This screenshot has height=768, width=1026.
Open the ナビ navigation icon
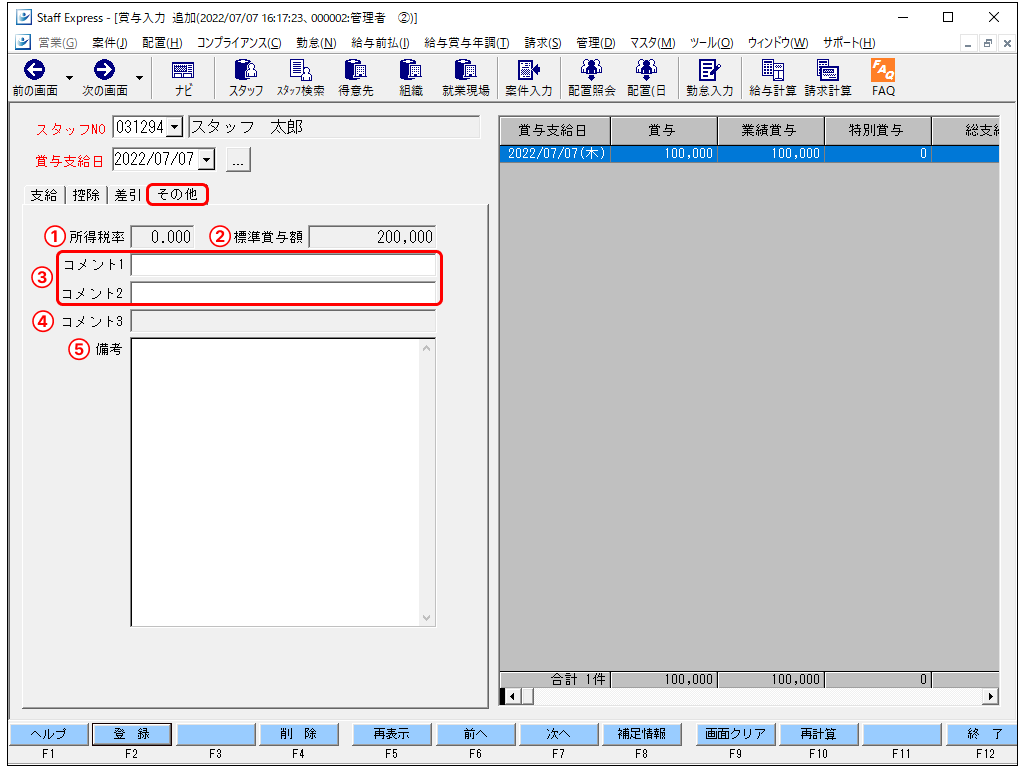[x=183, y=70]
